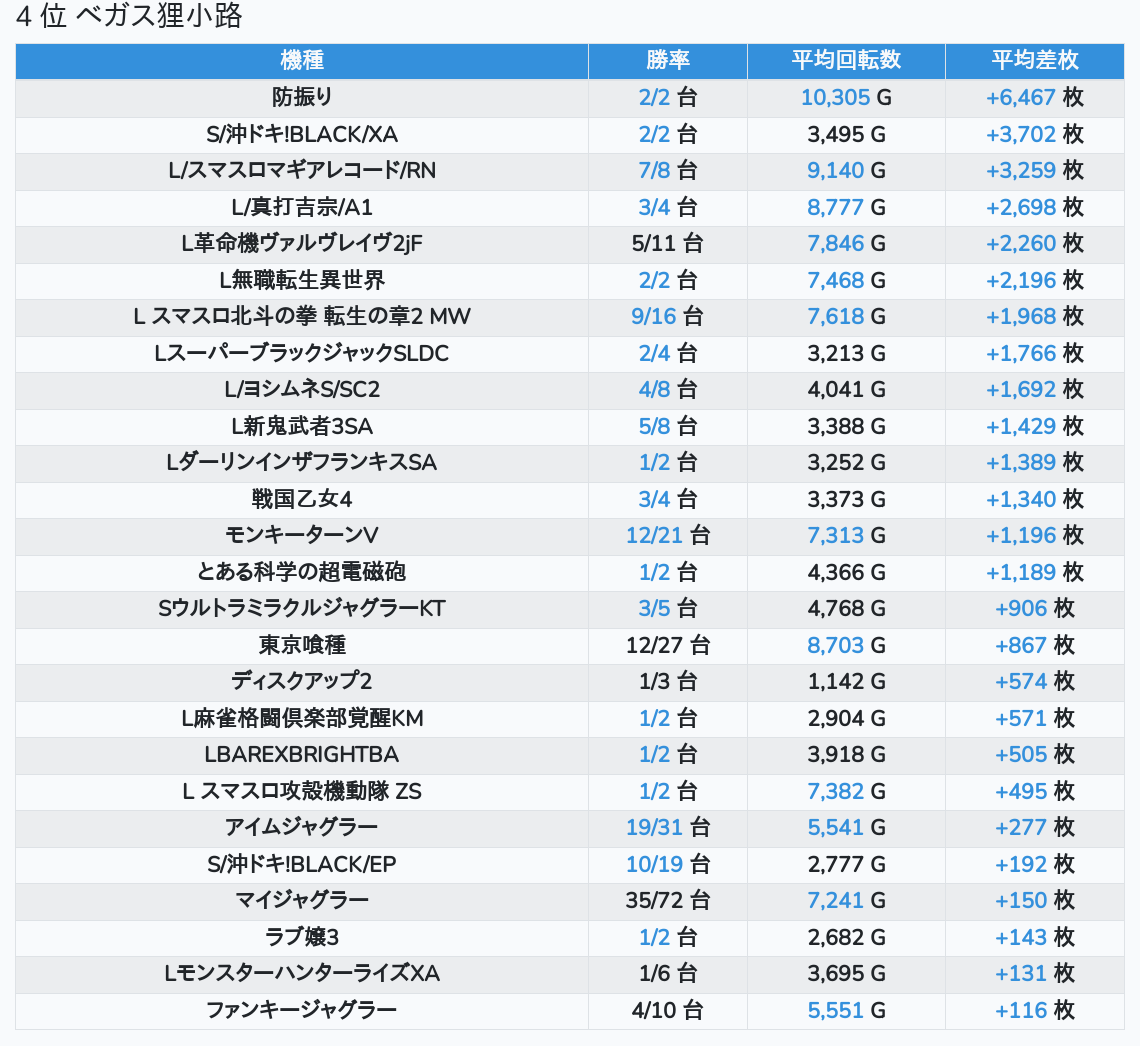
Task: Click the 機種 column header
Action: 301,60
